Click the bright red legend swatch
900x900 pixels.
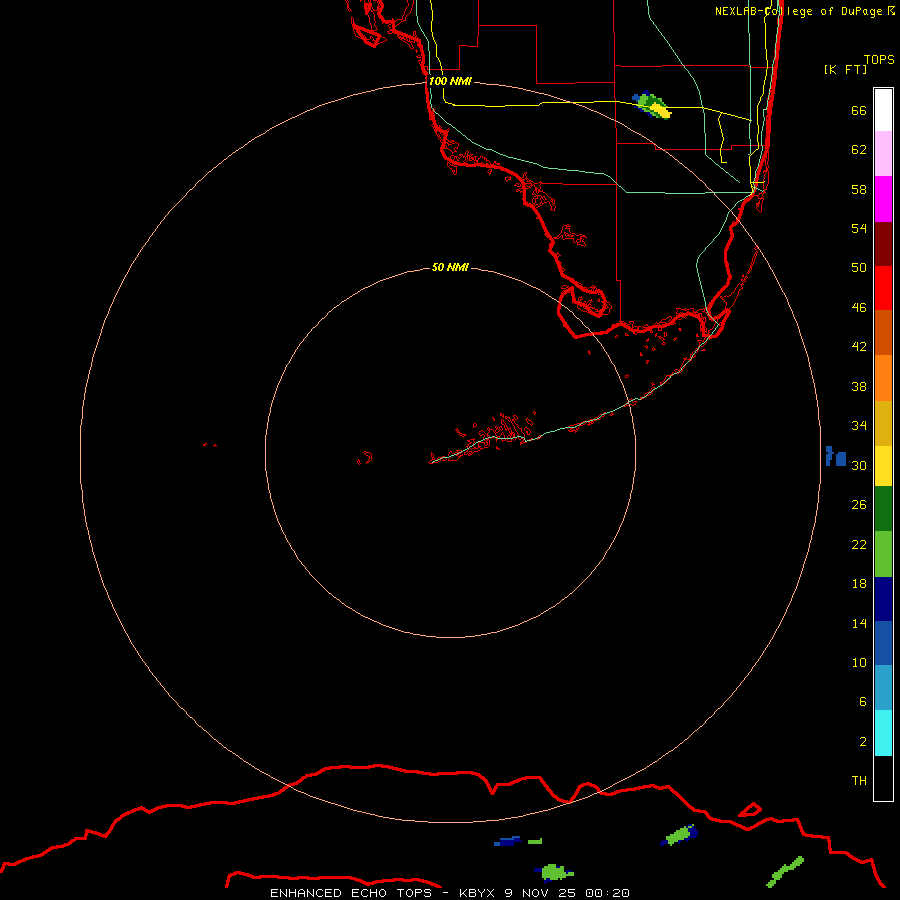[883, 288]
